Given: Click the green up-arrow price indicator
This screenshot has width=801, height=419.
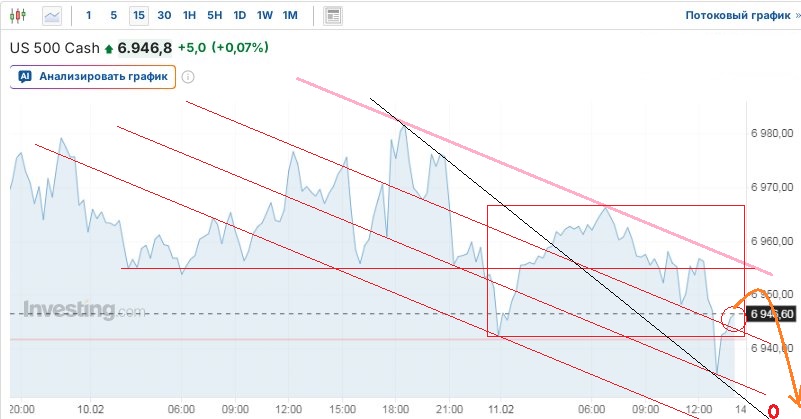Looking at the screenshot, I should coord(109,48).
